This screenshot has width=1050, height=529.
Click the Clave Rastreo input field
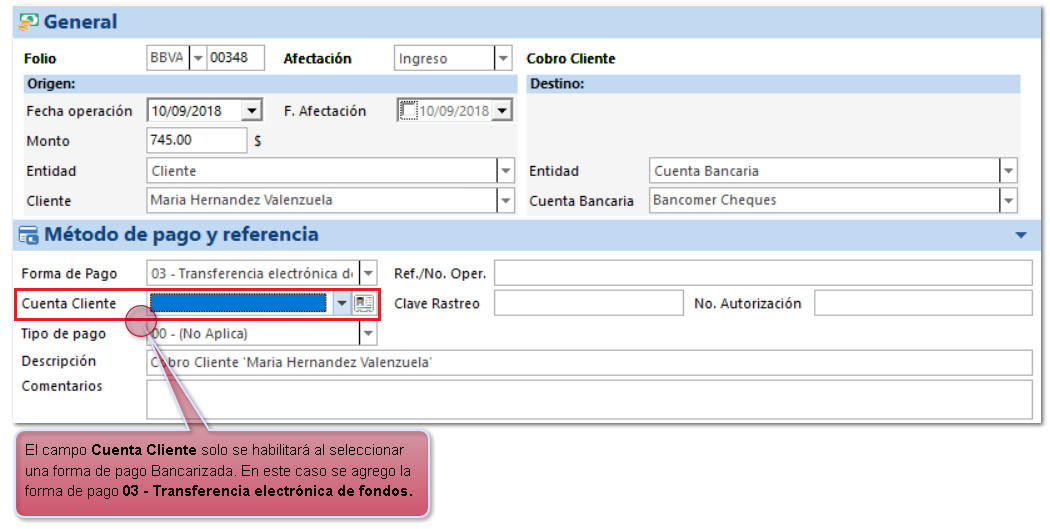point(589,303)
